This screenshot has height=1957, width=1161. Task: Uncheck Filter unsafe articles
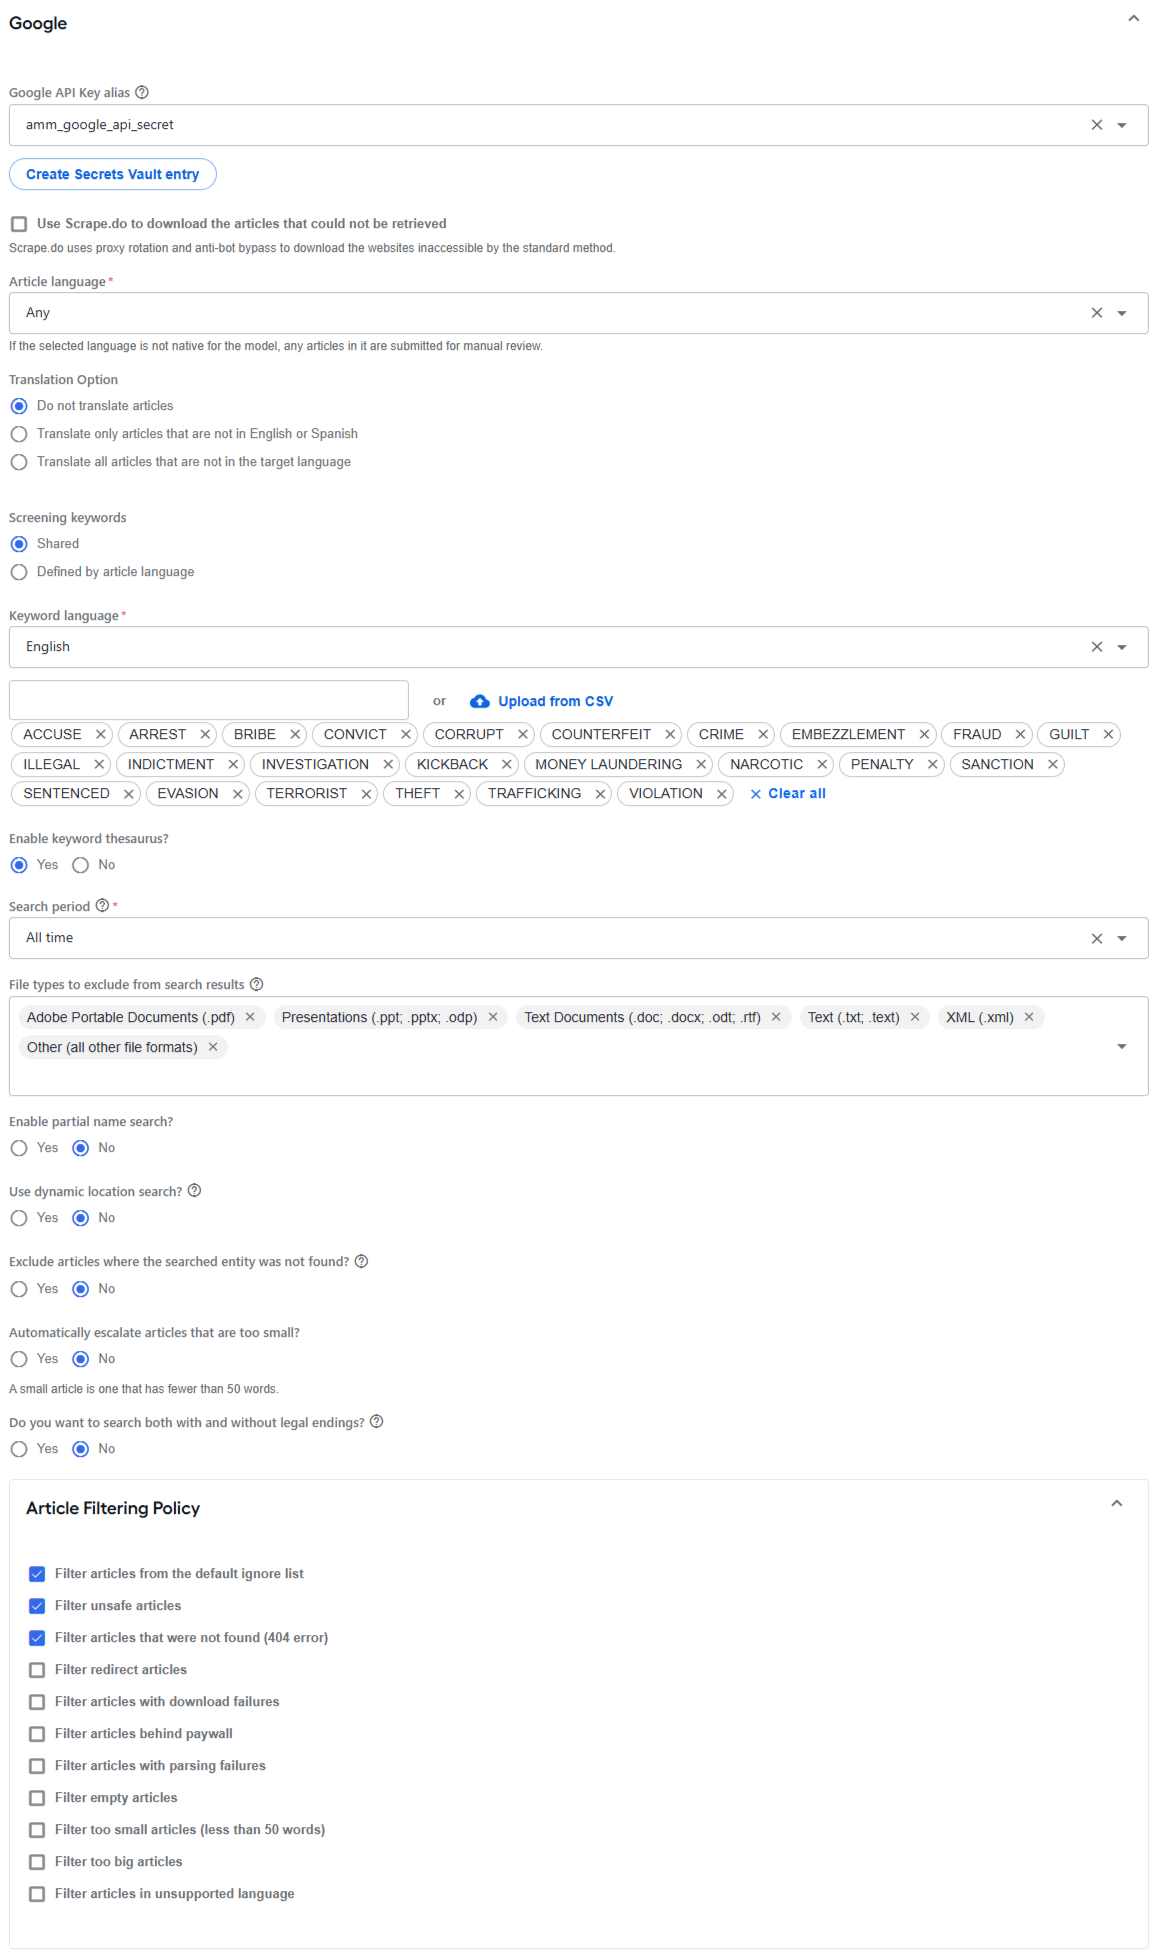click(37, 1606)
